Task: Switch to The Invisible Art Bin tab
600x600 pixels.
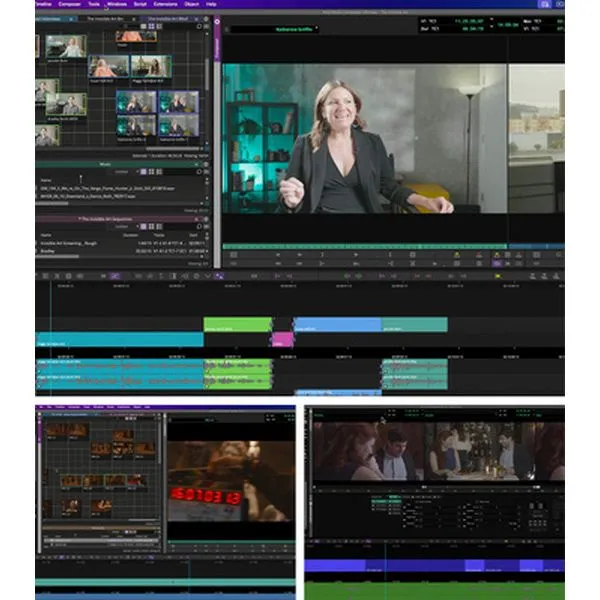Action: (x=105, y=19)
